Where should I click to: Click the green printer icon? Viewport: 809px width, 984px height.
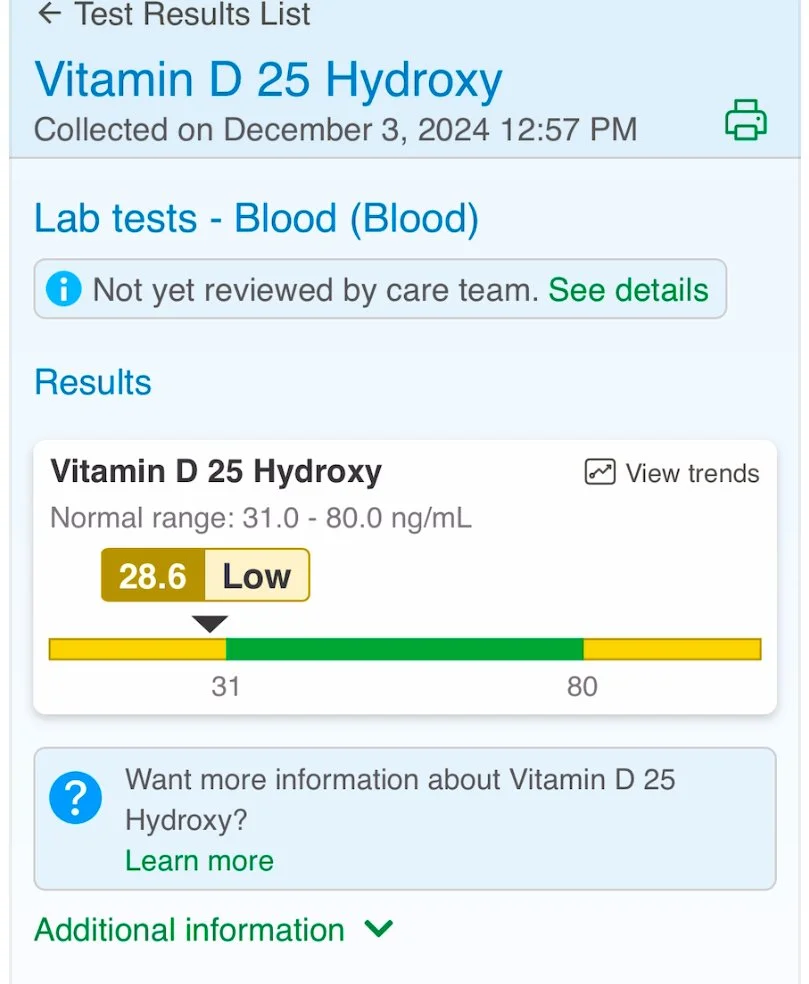[746, 119]
